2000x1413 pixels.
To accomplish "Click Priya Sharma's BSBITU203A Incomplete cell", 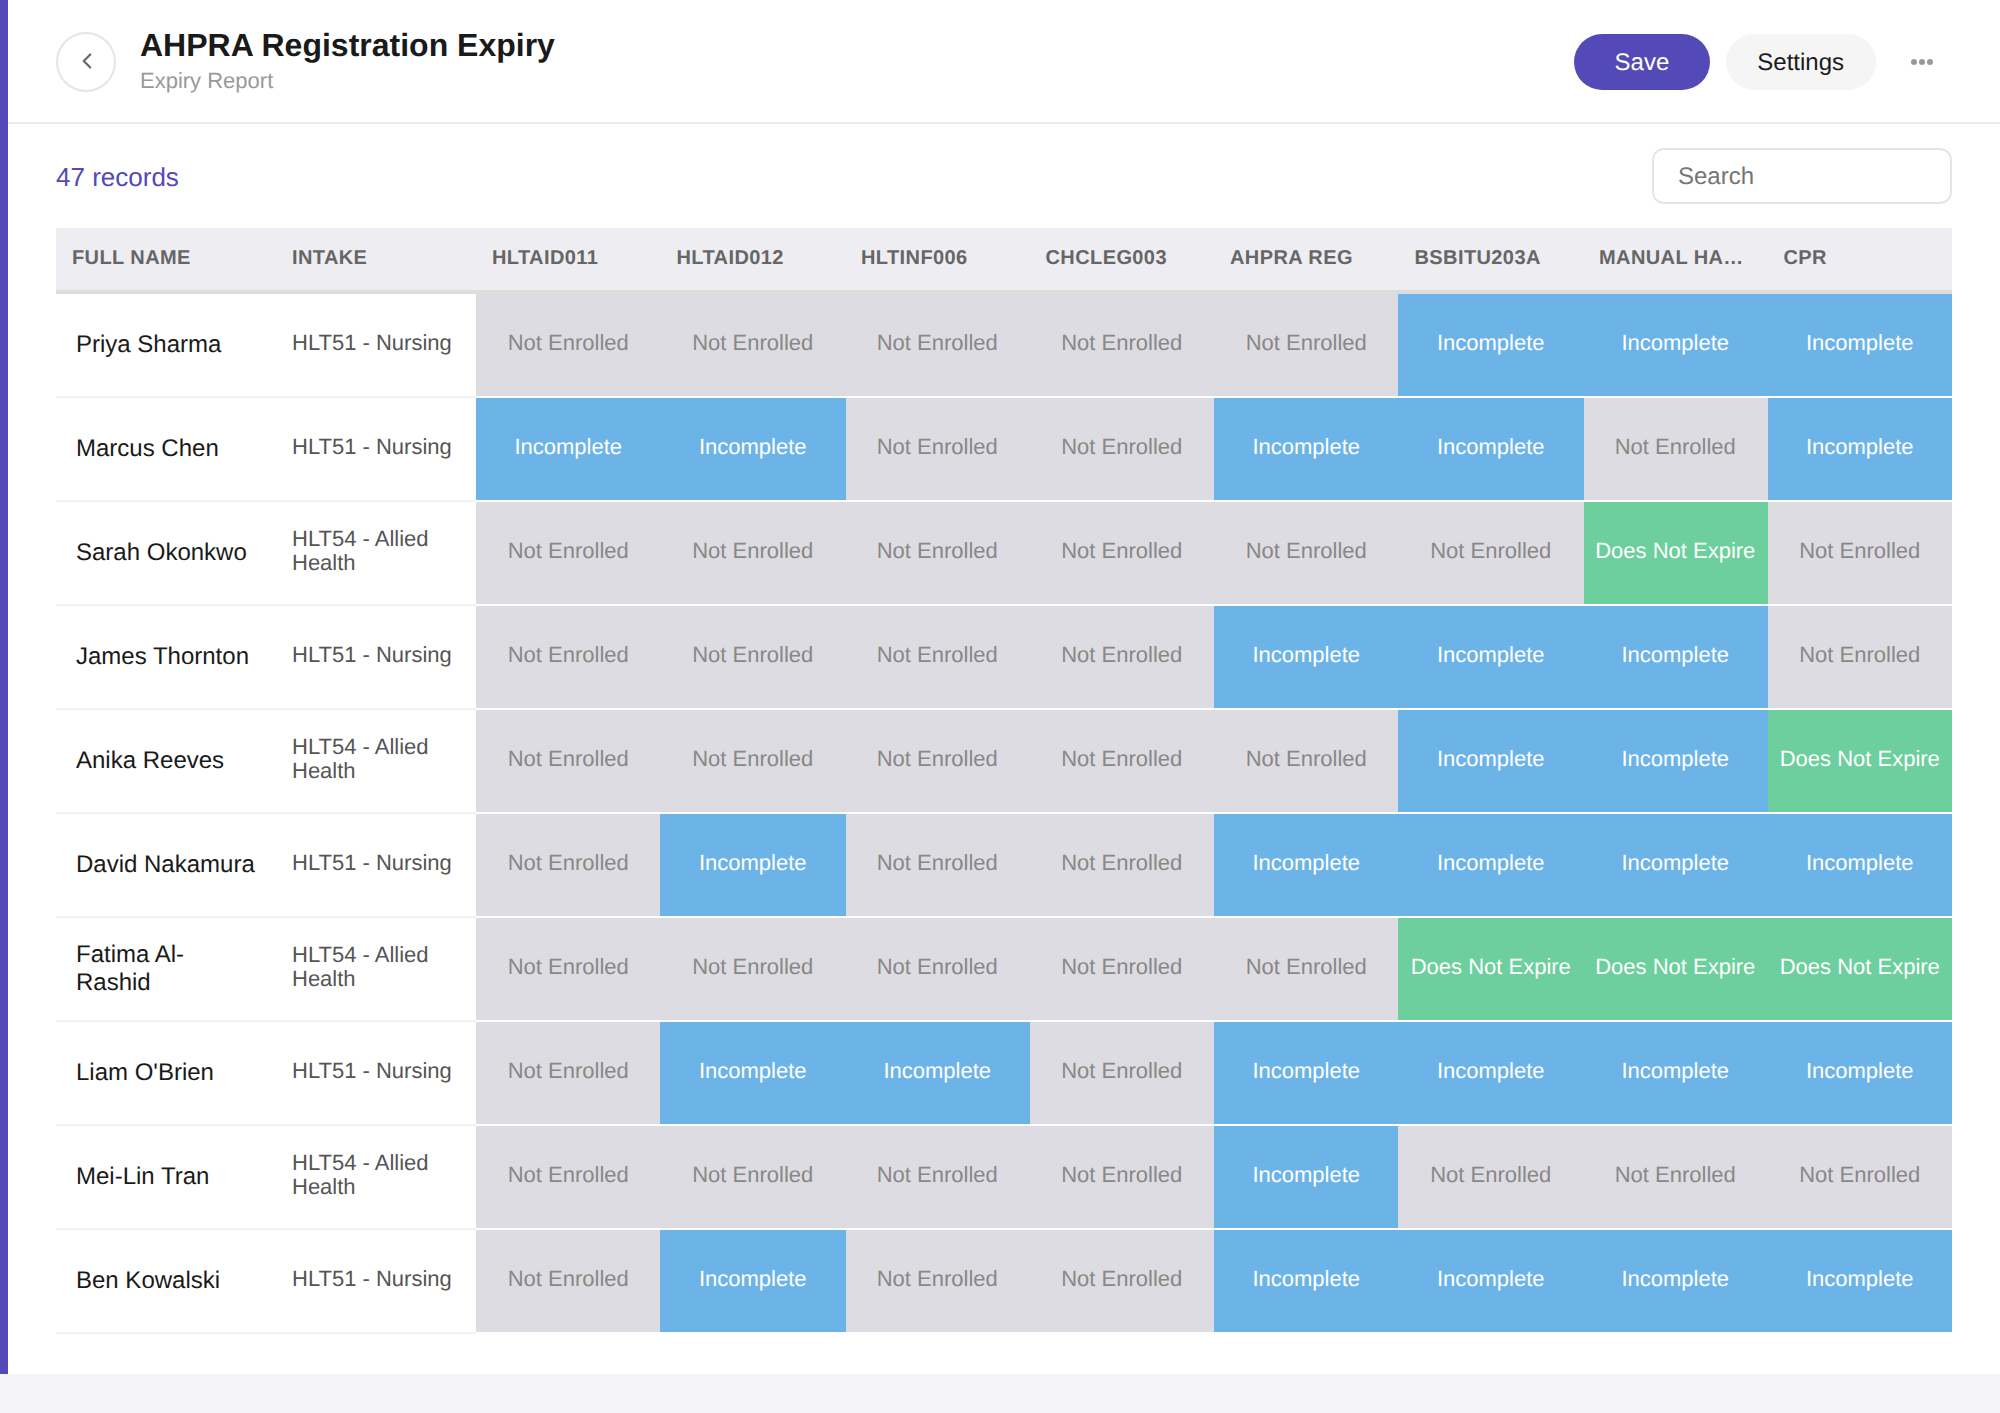I will click(x=1490, y=344).
